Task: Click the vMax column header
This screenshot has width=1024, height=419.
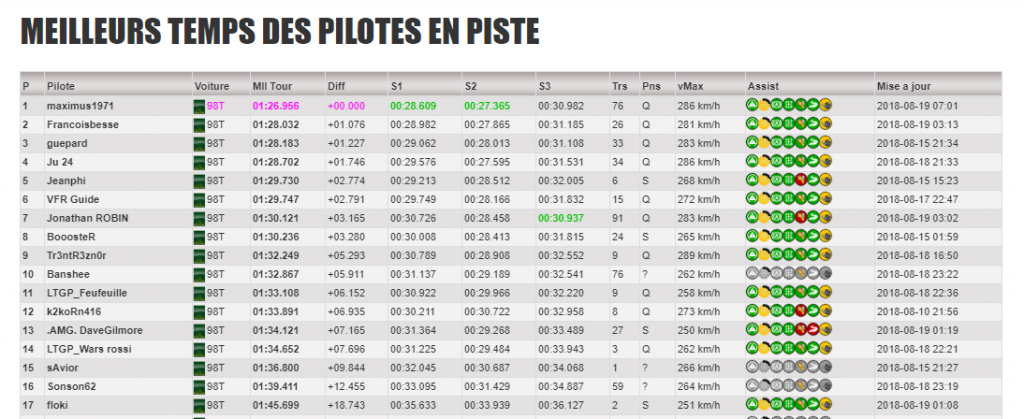Action: (x=691, y=86)
